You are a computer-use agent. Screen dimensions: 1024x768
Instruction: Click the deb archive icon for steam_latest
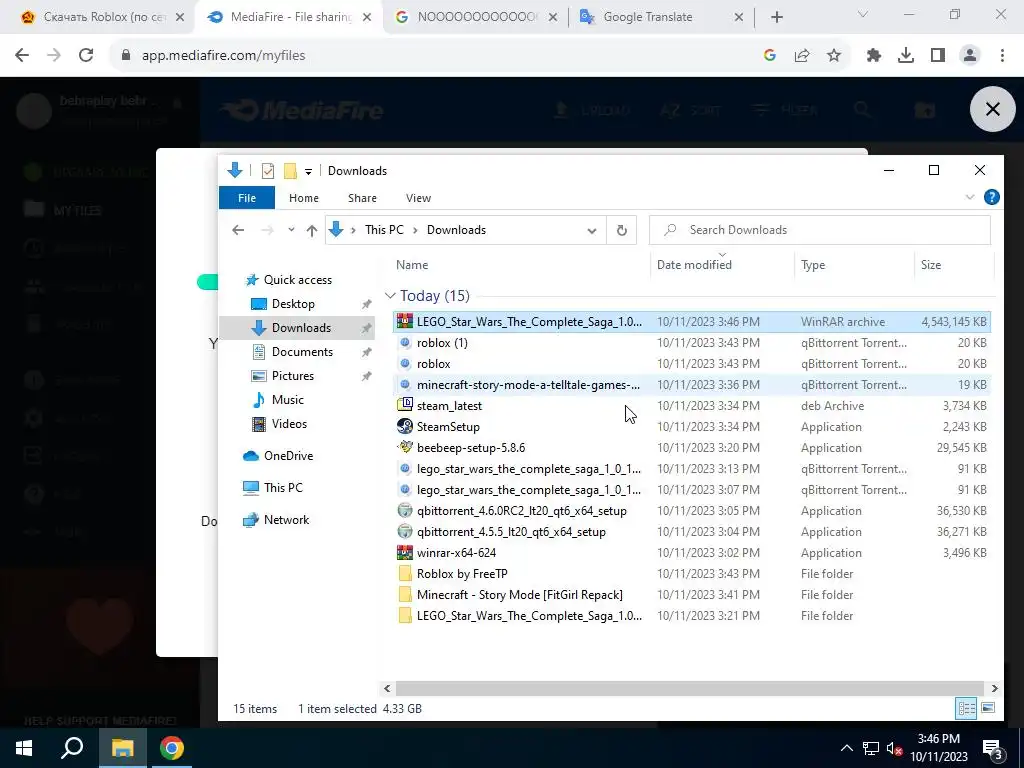[x=405, y=405]
